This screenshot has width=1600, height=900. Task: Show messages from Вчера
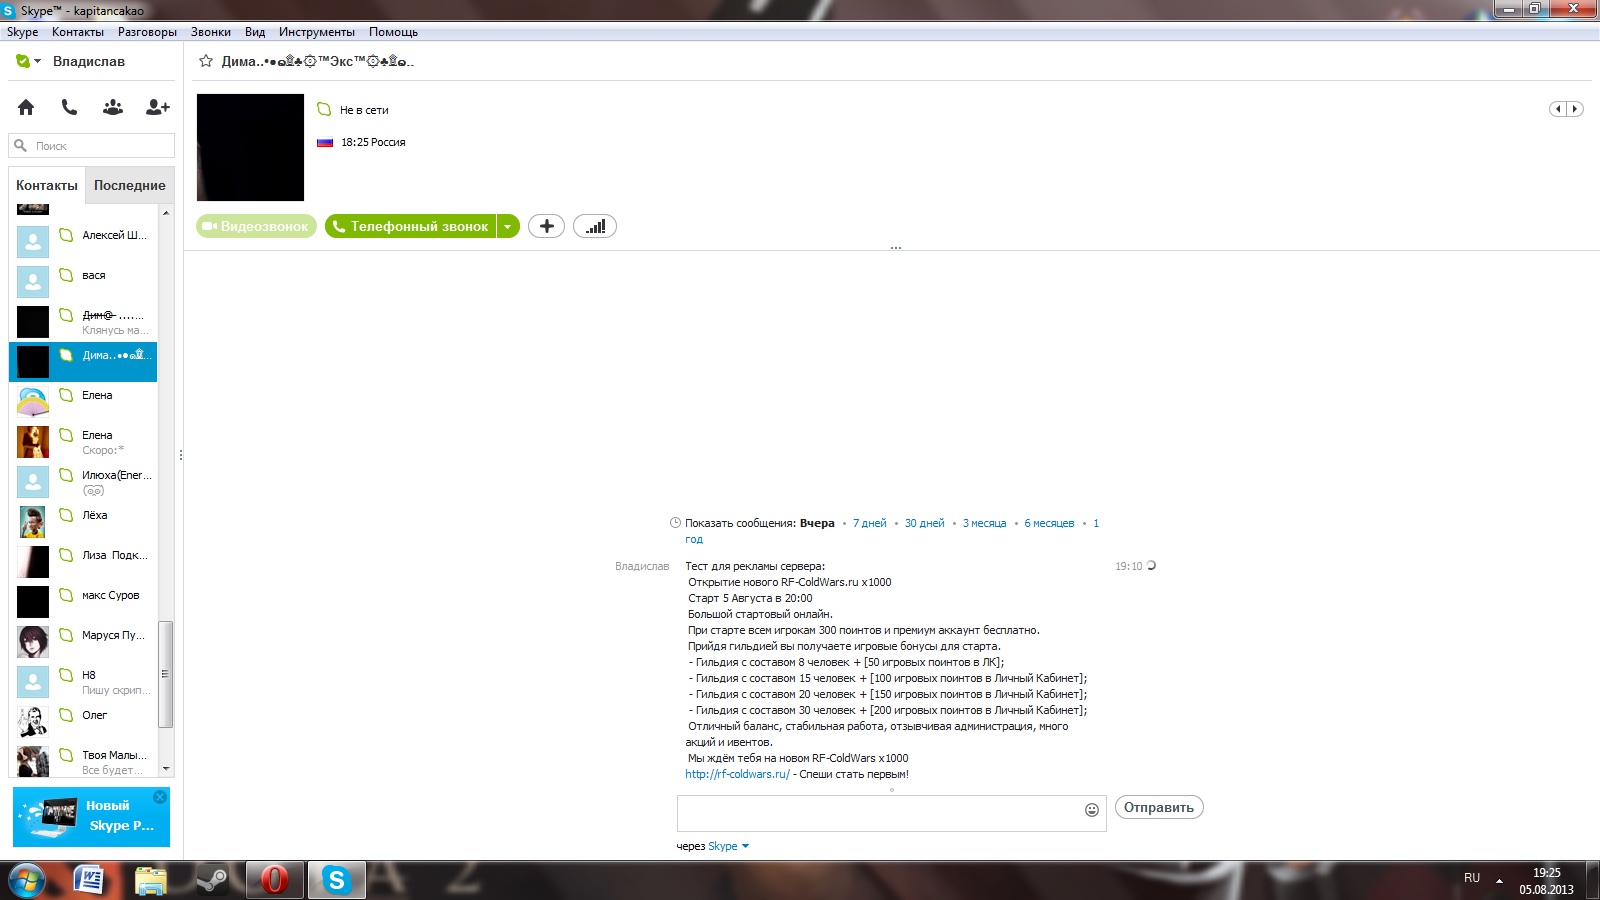click(x=817, y=523)
